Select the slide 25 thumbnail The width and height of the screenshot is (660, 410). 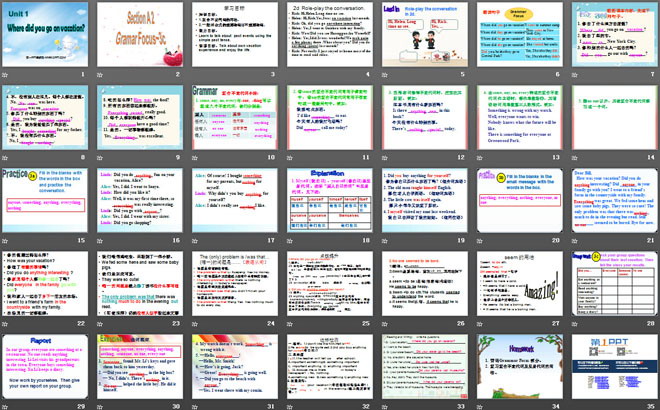pos(330,283)
